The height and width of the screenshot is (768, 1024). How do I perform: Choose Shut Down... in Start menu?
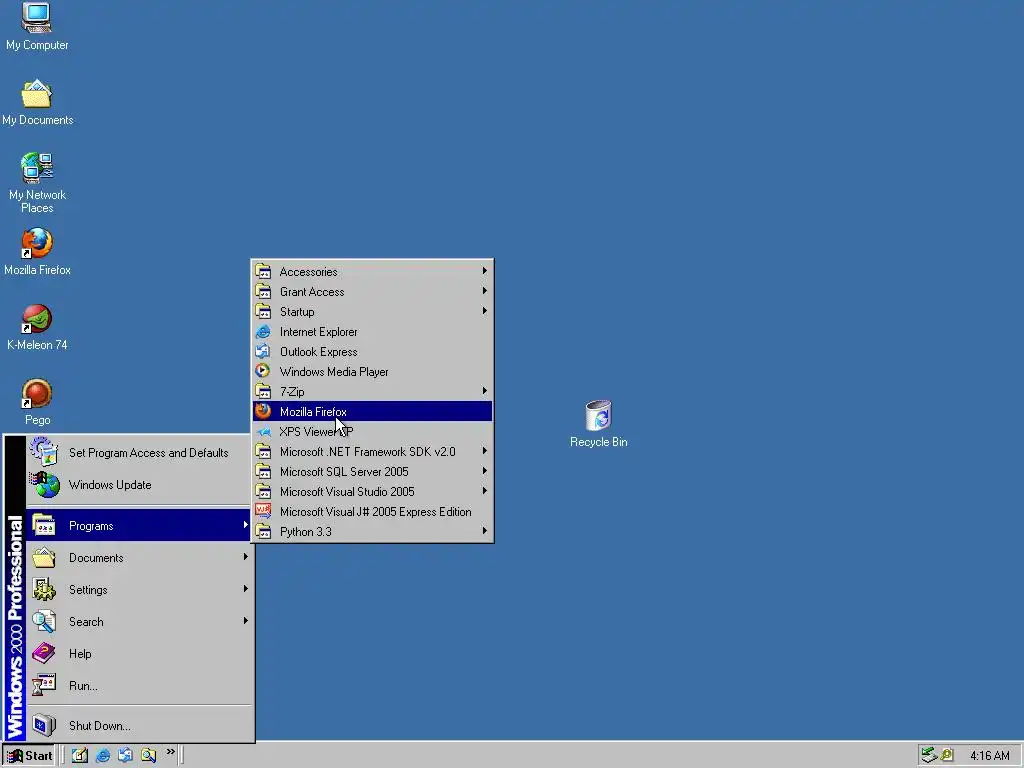click(x=138, y=725)
